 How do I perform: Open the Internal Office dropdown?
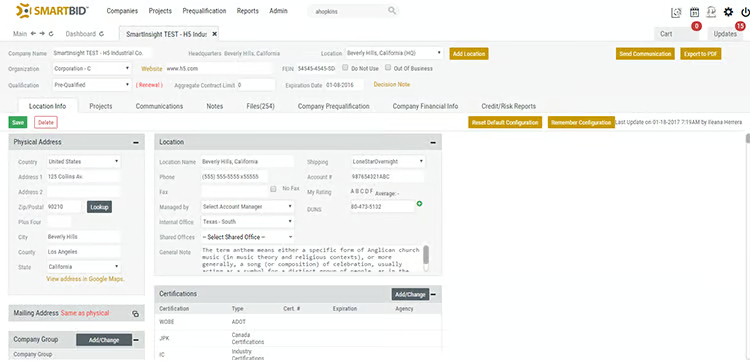[x=248, y=222]
